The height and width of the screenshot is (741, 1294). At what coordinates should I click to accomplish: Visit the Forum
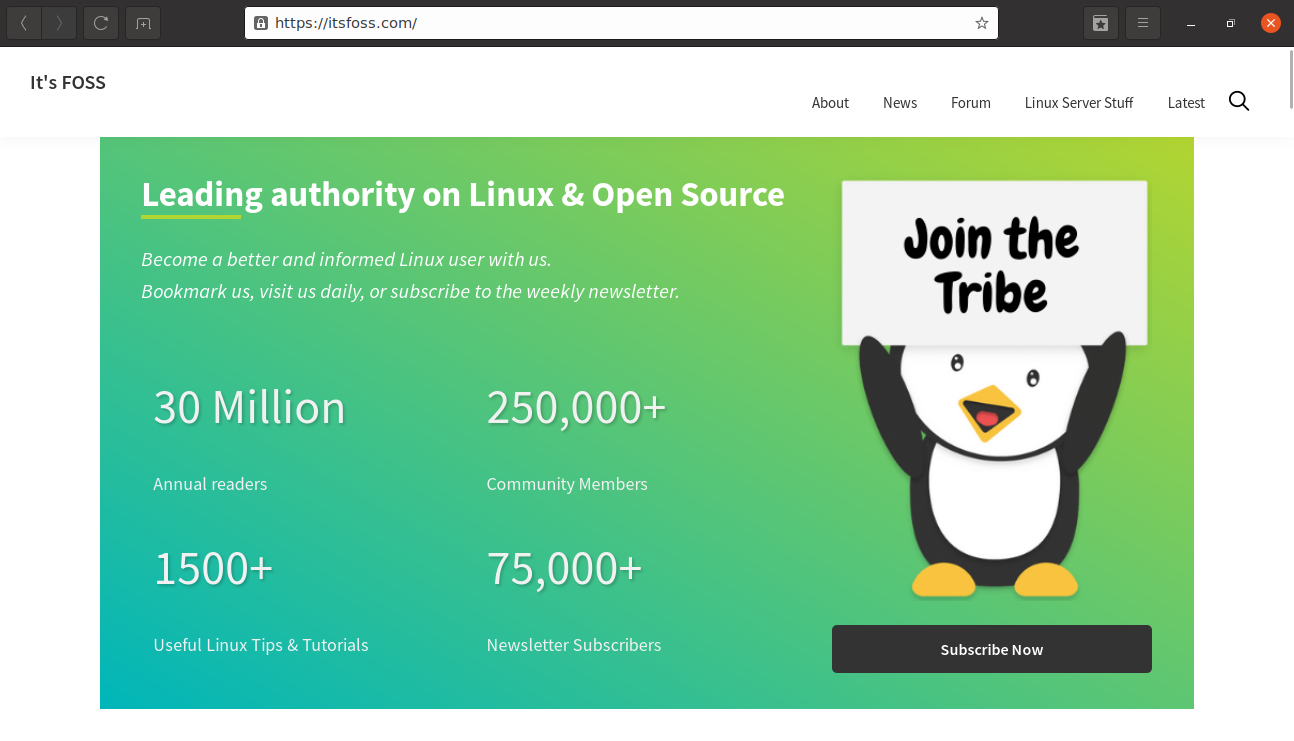(x=970, y=102)
